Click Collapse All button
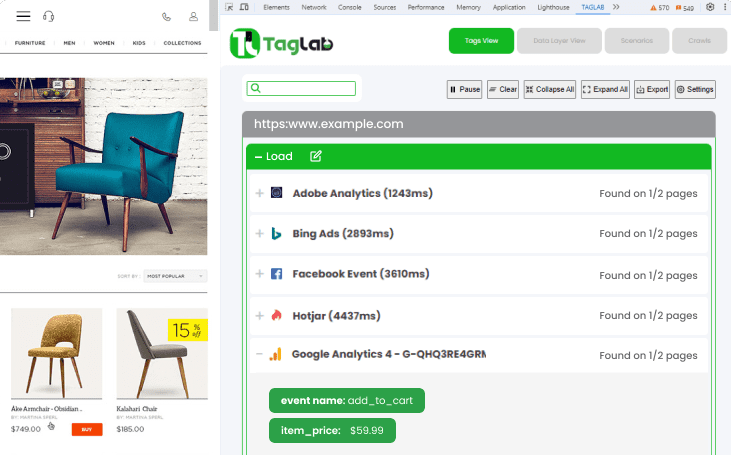 (550, 89)
